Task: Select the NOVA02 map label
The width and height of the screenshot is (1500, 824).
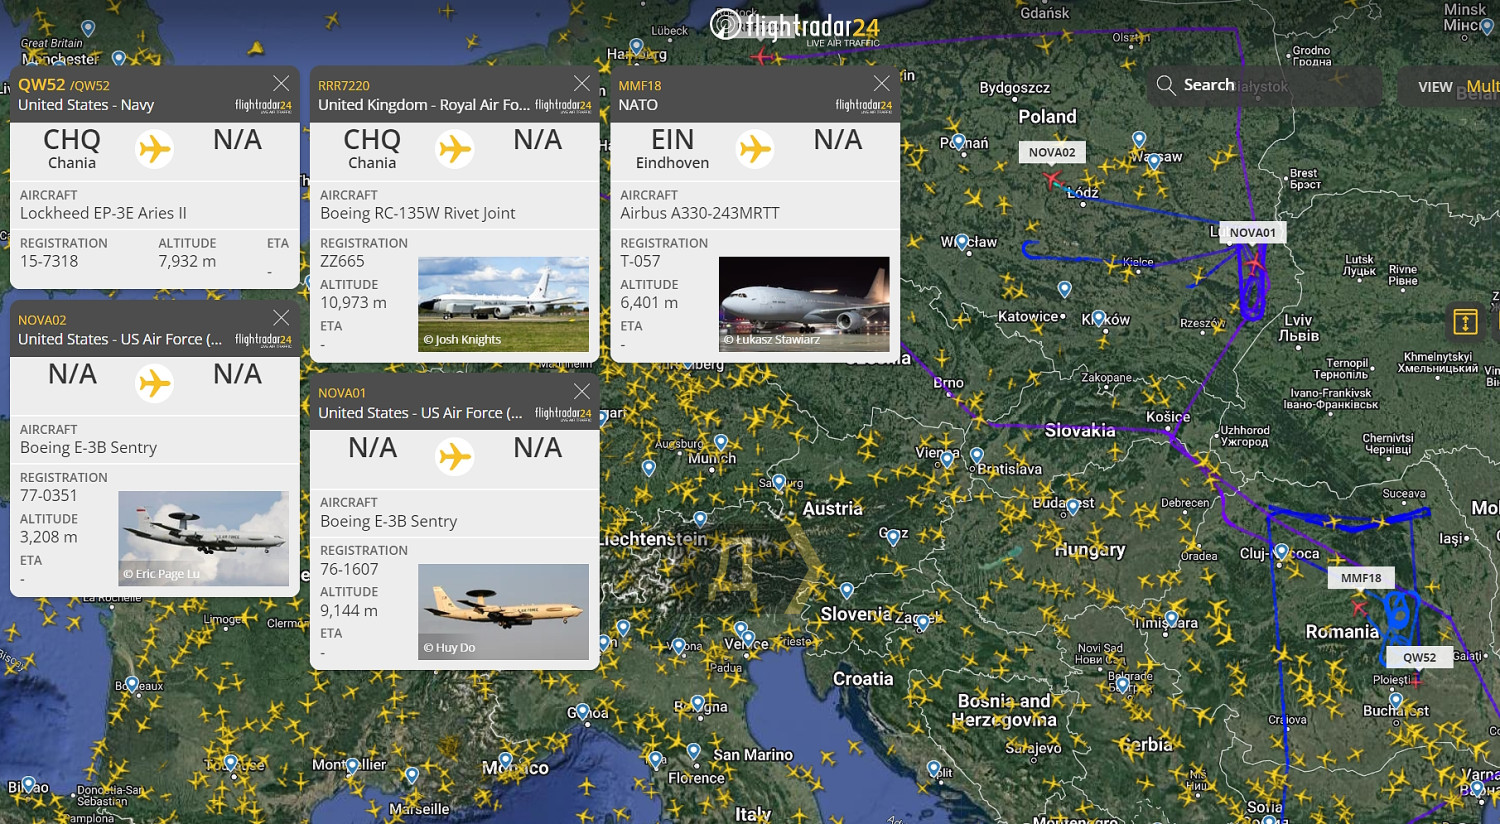Action: [x=1052, y=152]
